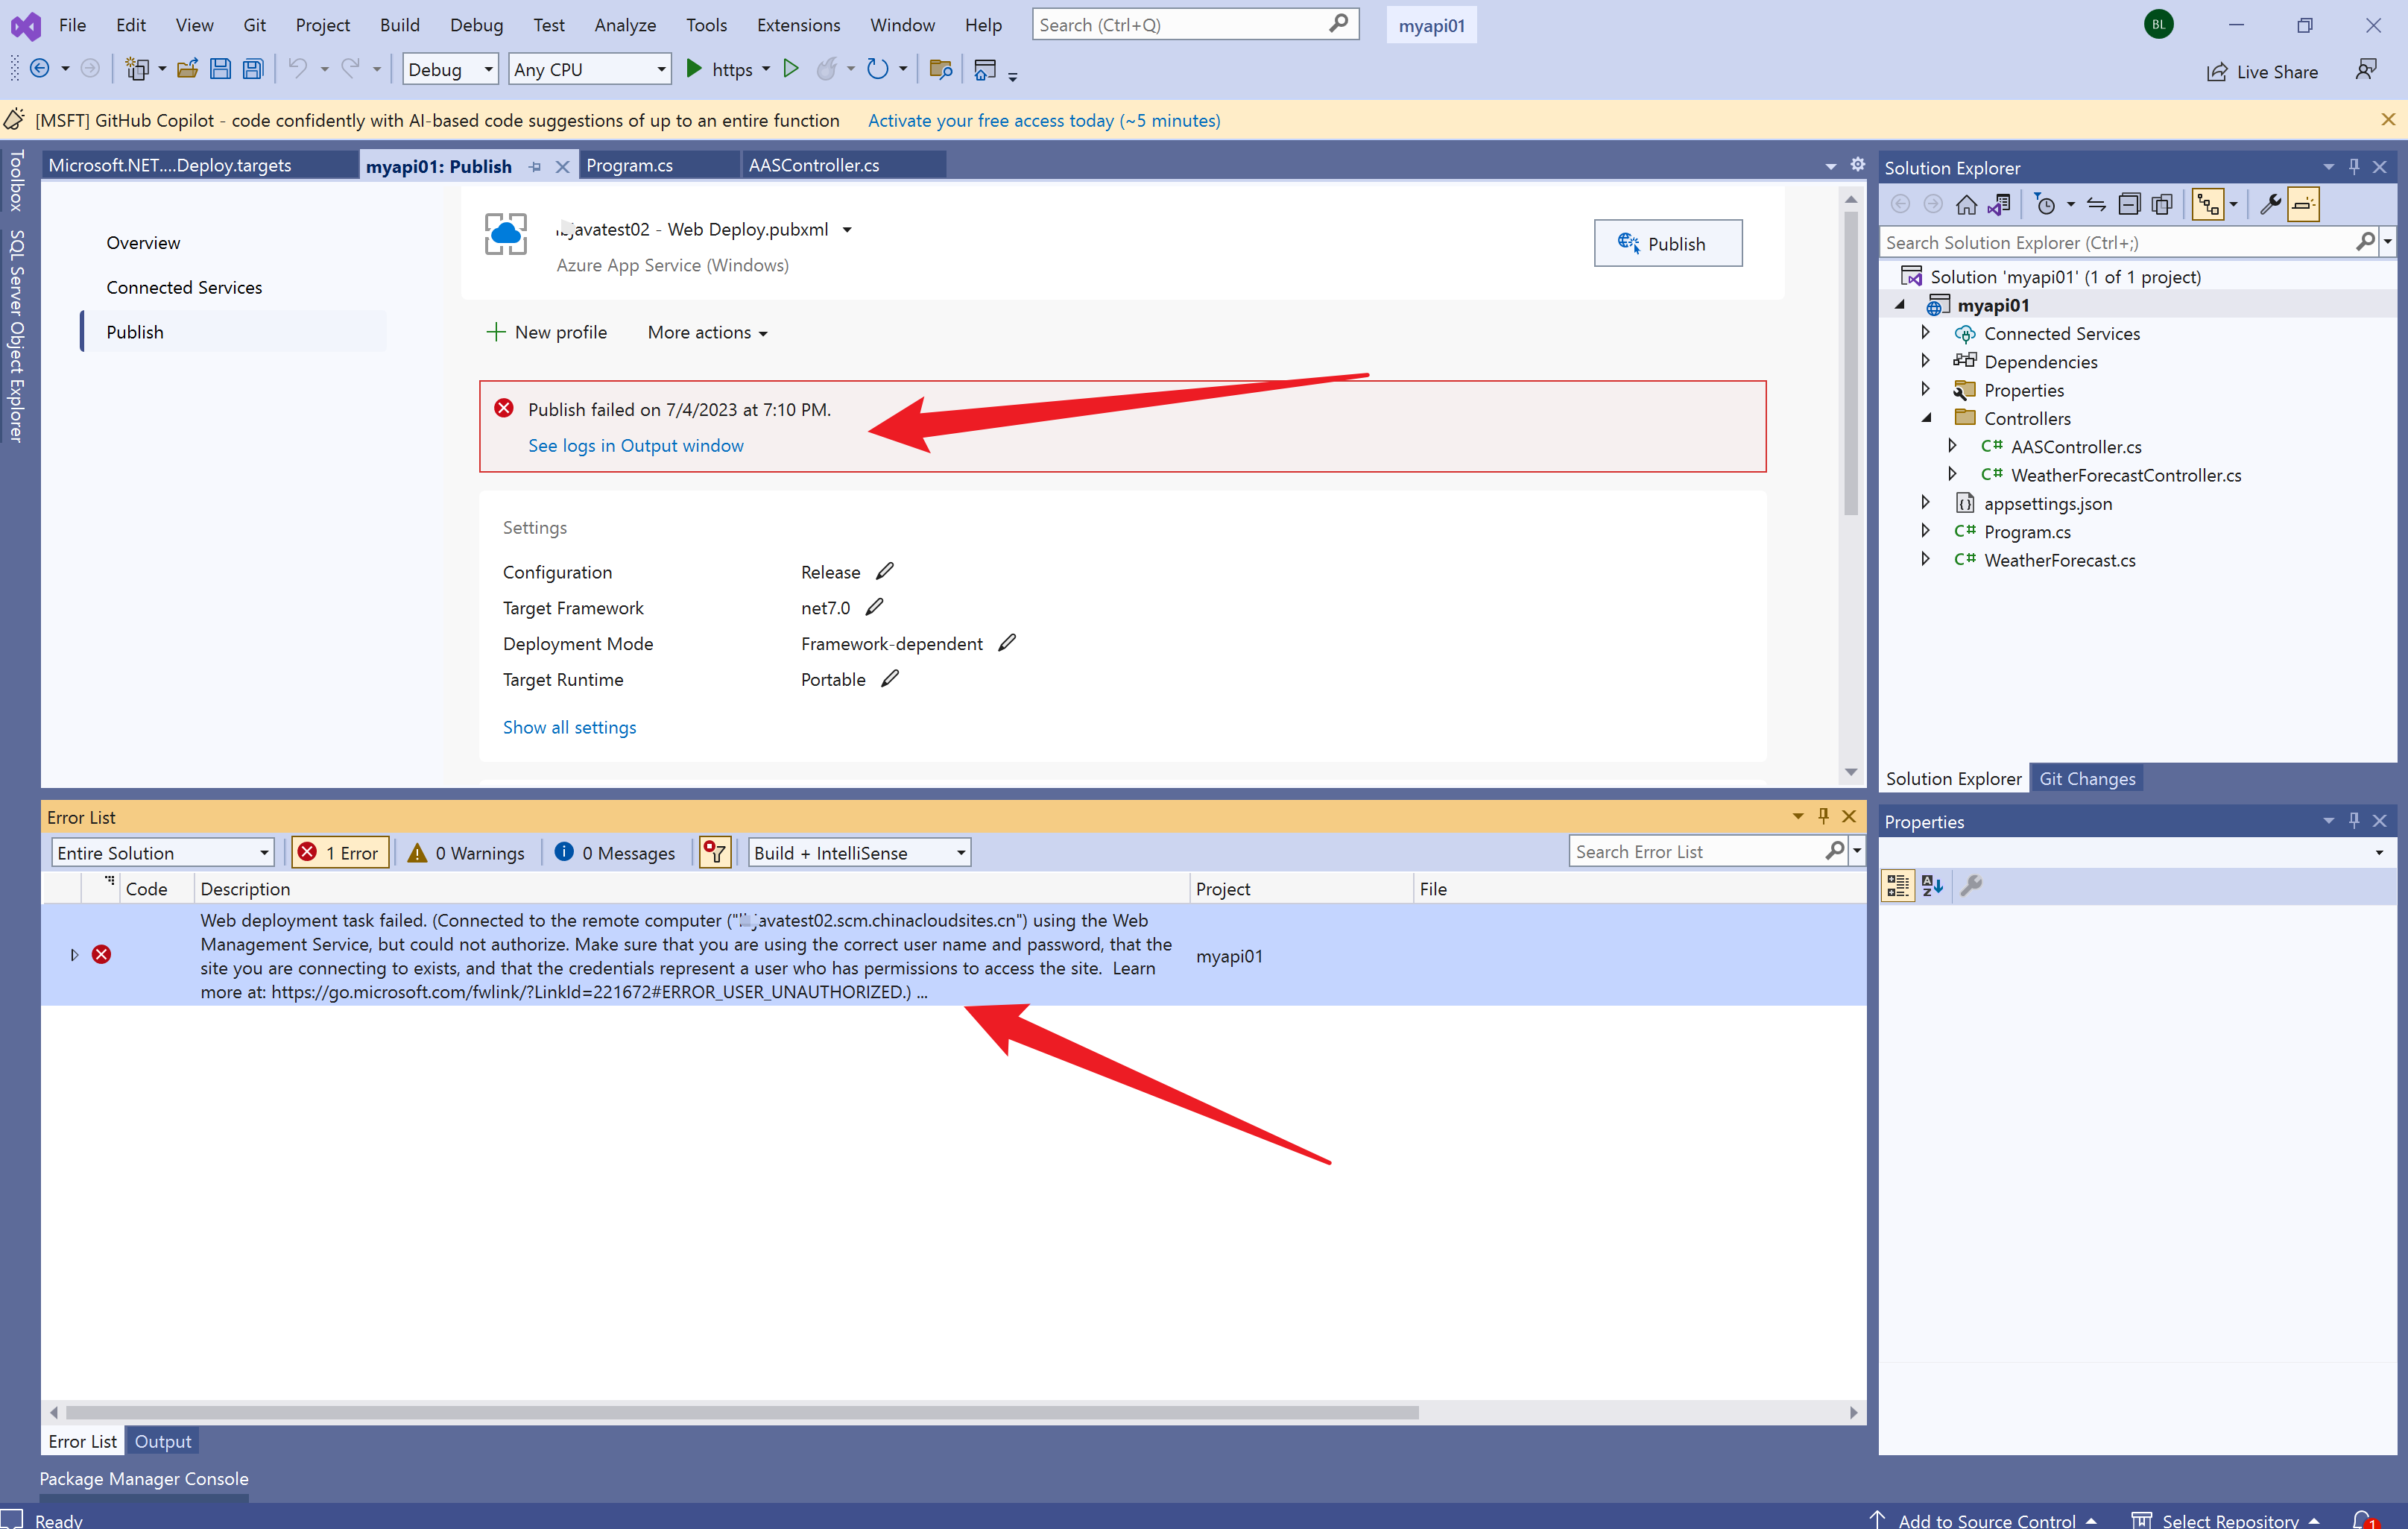This screenshot has width=2408, height=1529.
Task: Edit the Configuration Release pencil icon
Action: tap(885, 571)
